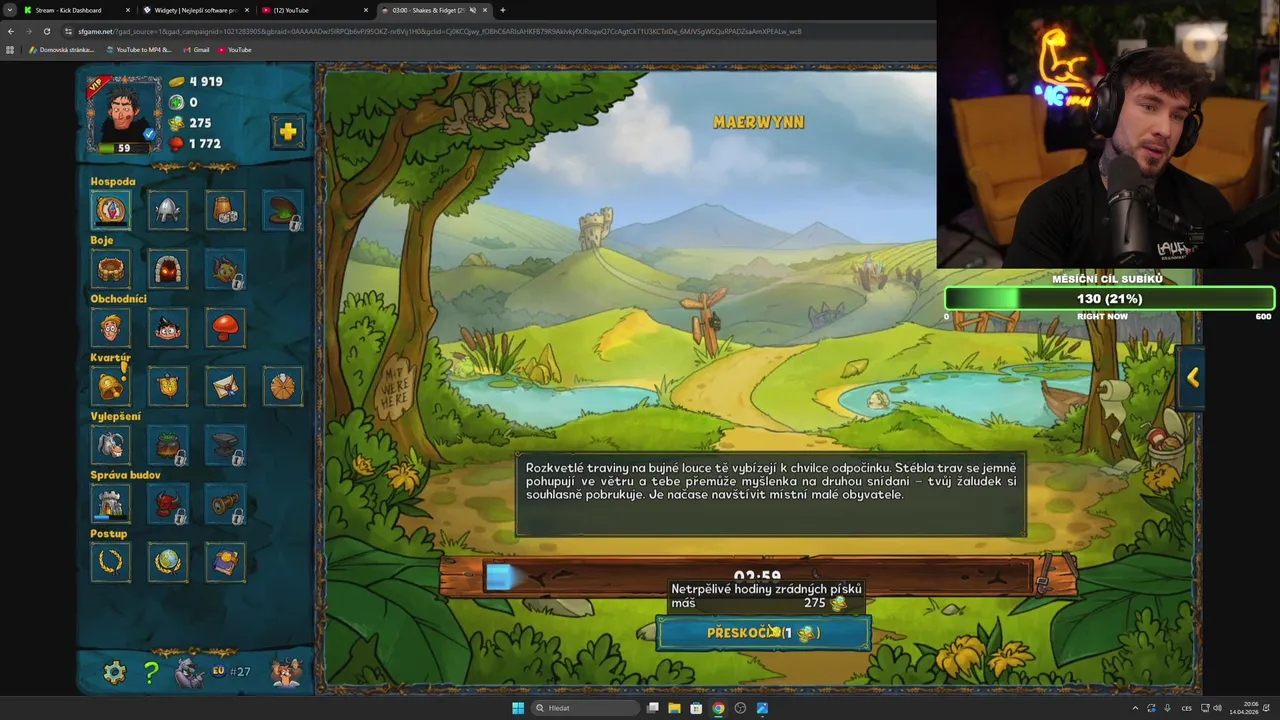This screenshot has width=1280, height=720.
Task: Open a new browser tab with plus
Action: tap(502, 10)
